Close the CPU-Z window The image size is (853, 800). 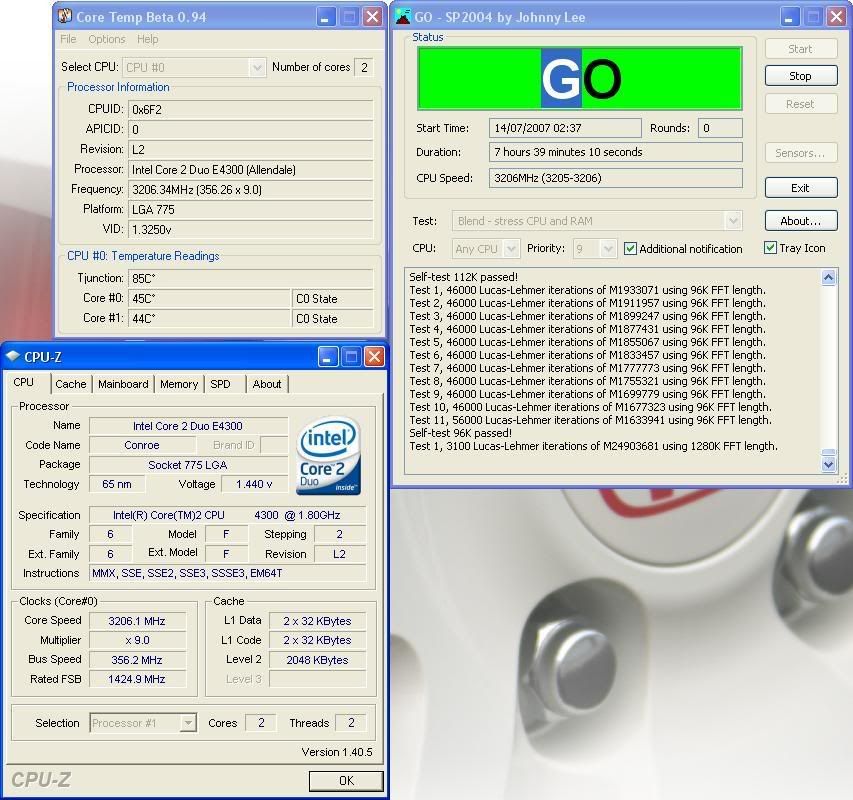(x=374, y=357)
